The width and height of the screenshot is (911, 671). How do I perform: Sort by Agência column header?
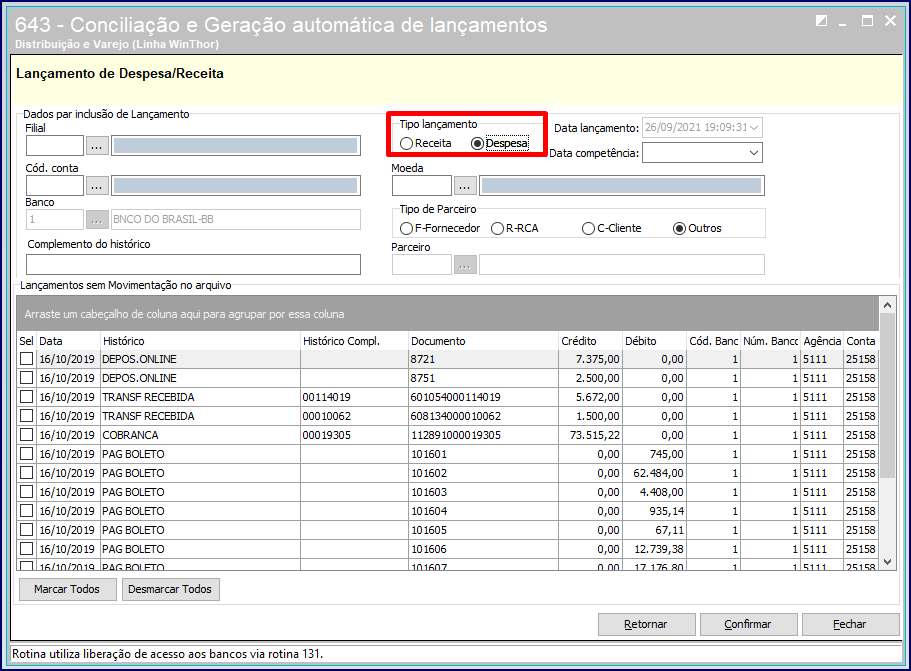coord(822,341)
